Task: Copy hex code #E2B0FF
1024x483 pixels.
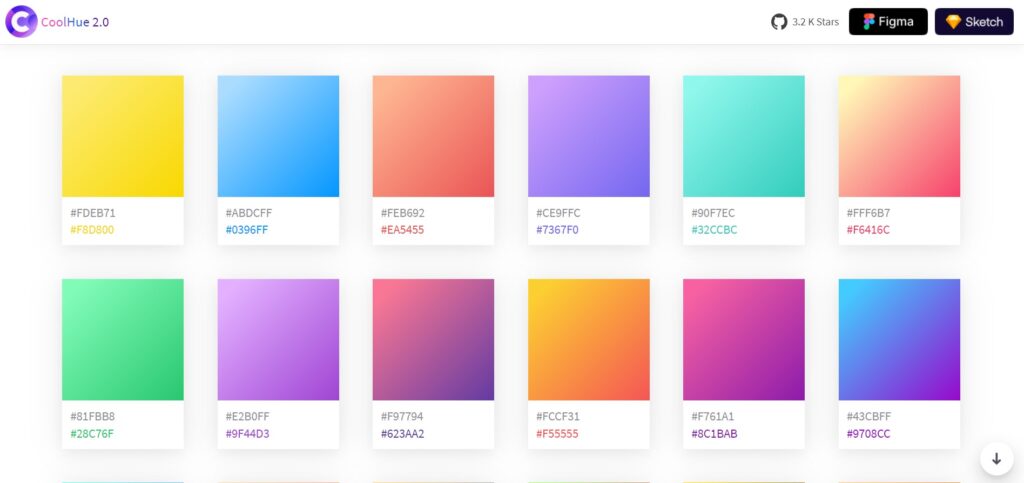Action: point(248,416)
